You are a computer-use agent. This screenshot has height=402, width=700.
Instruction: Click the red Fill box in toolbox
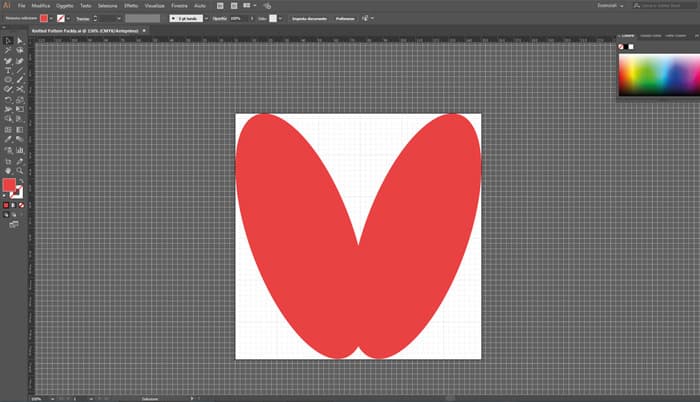pyautogui.click(x=10, y=185)
